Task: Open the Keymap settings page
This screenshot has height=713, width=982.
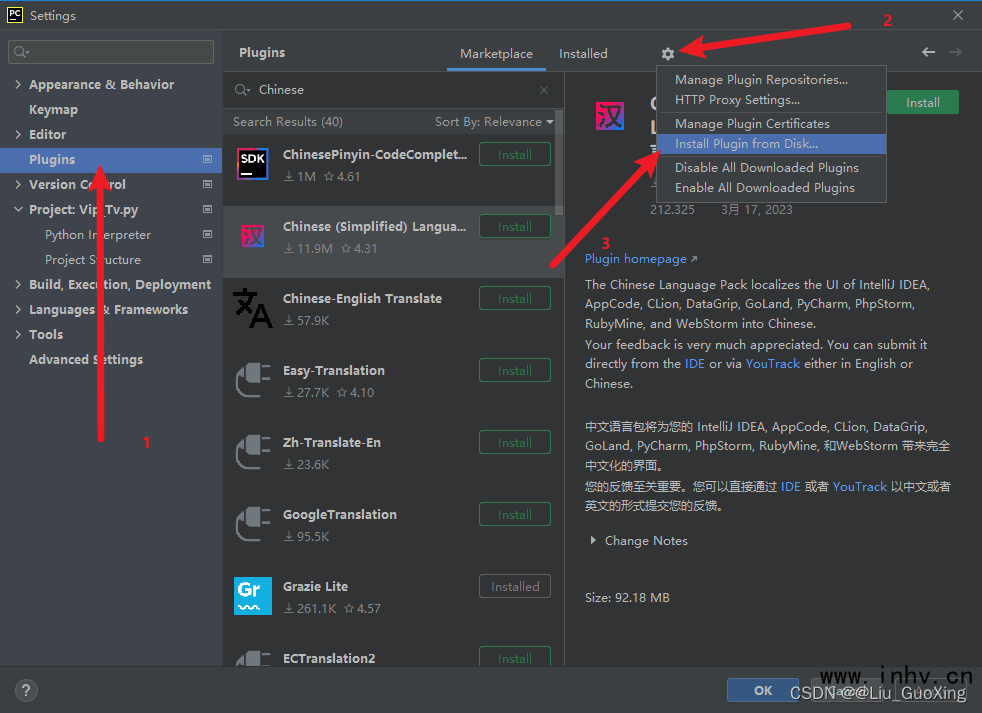Action: [53, 110]
